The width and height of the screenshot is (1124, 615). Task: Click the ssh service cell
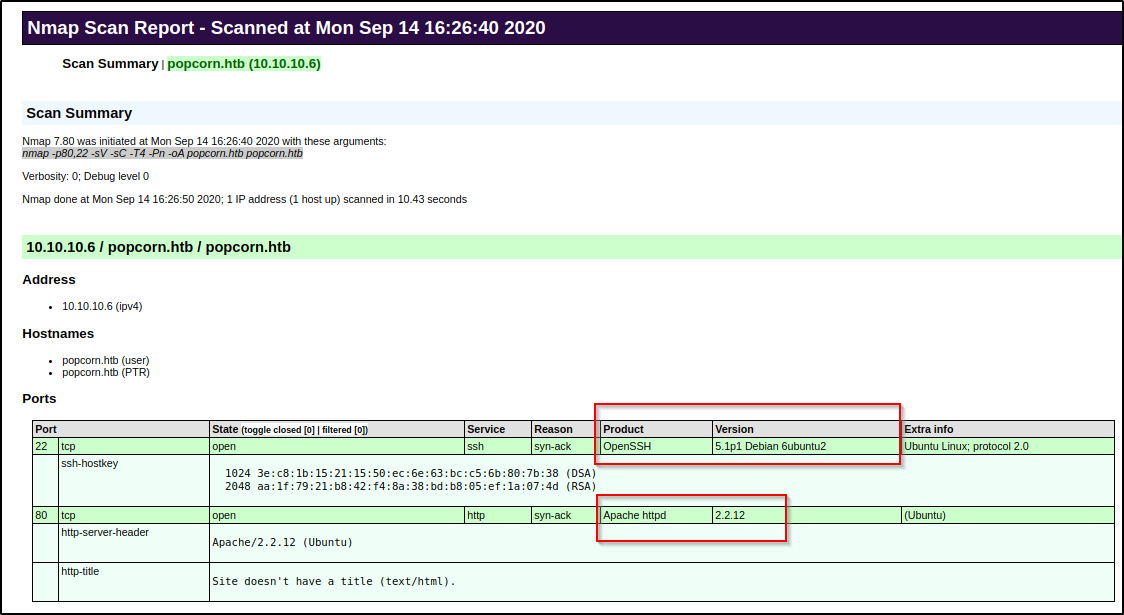pyautogui.click(x=497, y=446)
